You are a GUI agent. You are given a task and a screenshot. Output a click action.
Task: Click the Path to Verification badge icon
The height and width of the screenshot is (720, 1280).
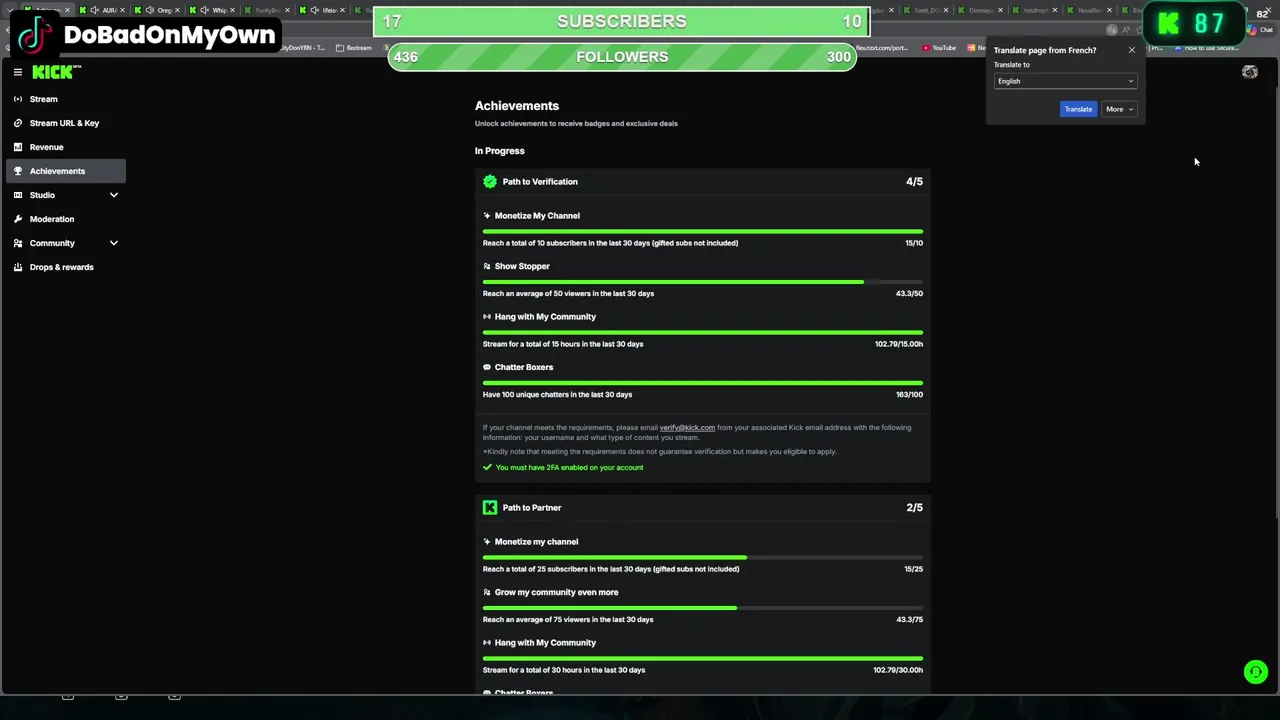click(x=490, y=182)
